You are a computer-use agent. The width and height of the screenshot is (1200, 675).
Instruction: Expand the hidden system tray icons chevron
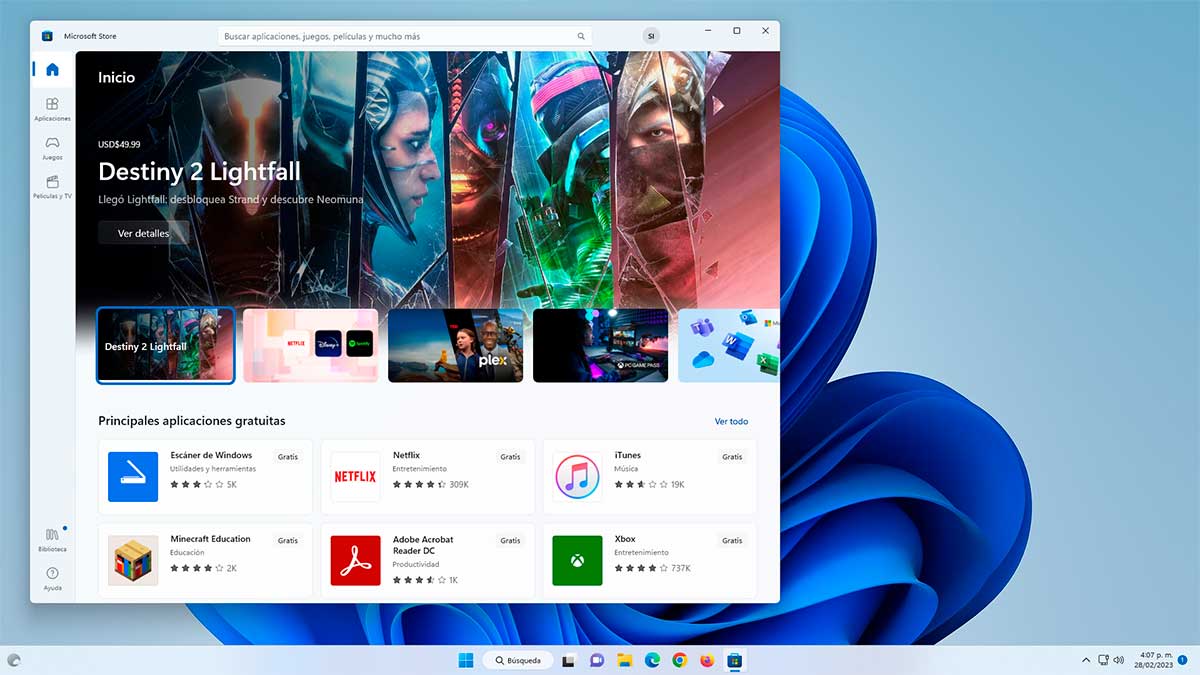click(x=1086, y=660)
